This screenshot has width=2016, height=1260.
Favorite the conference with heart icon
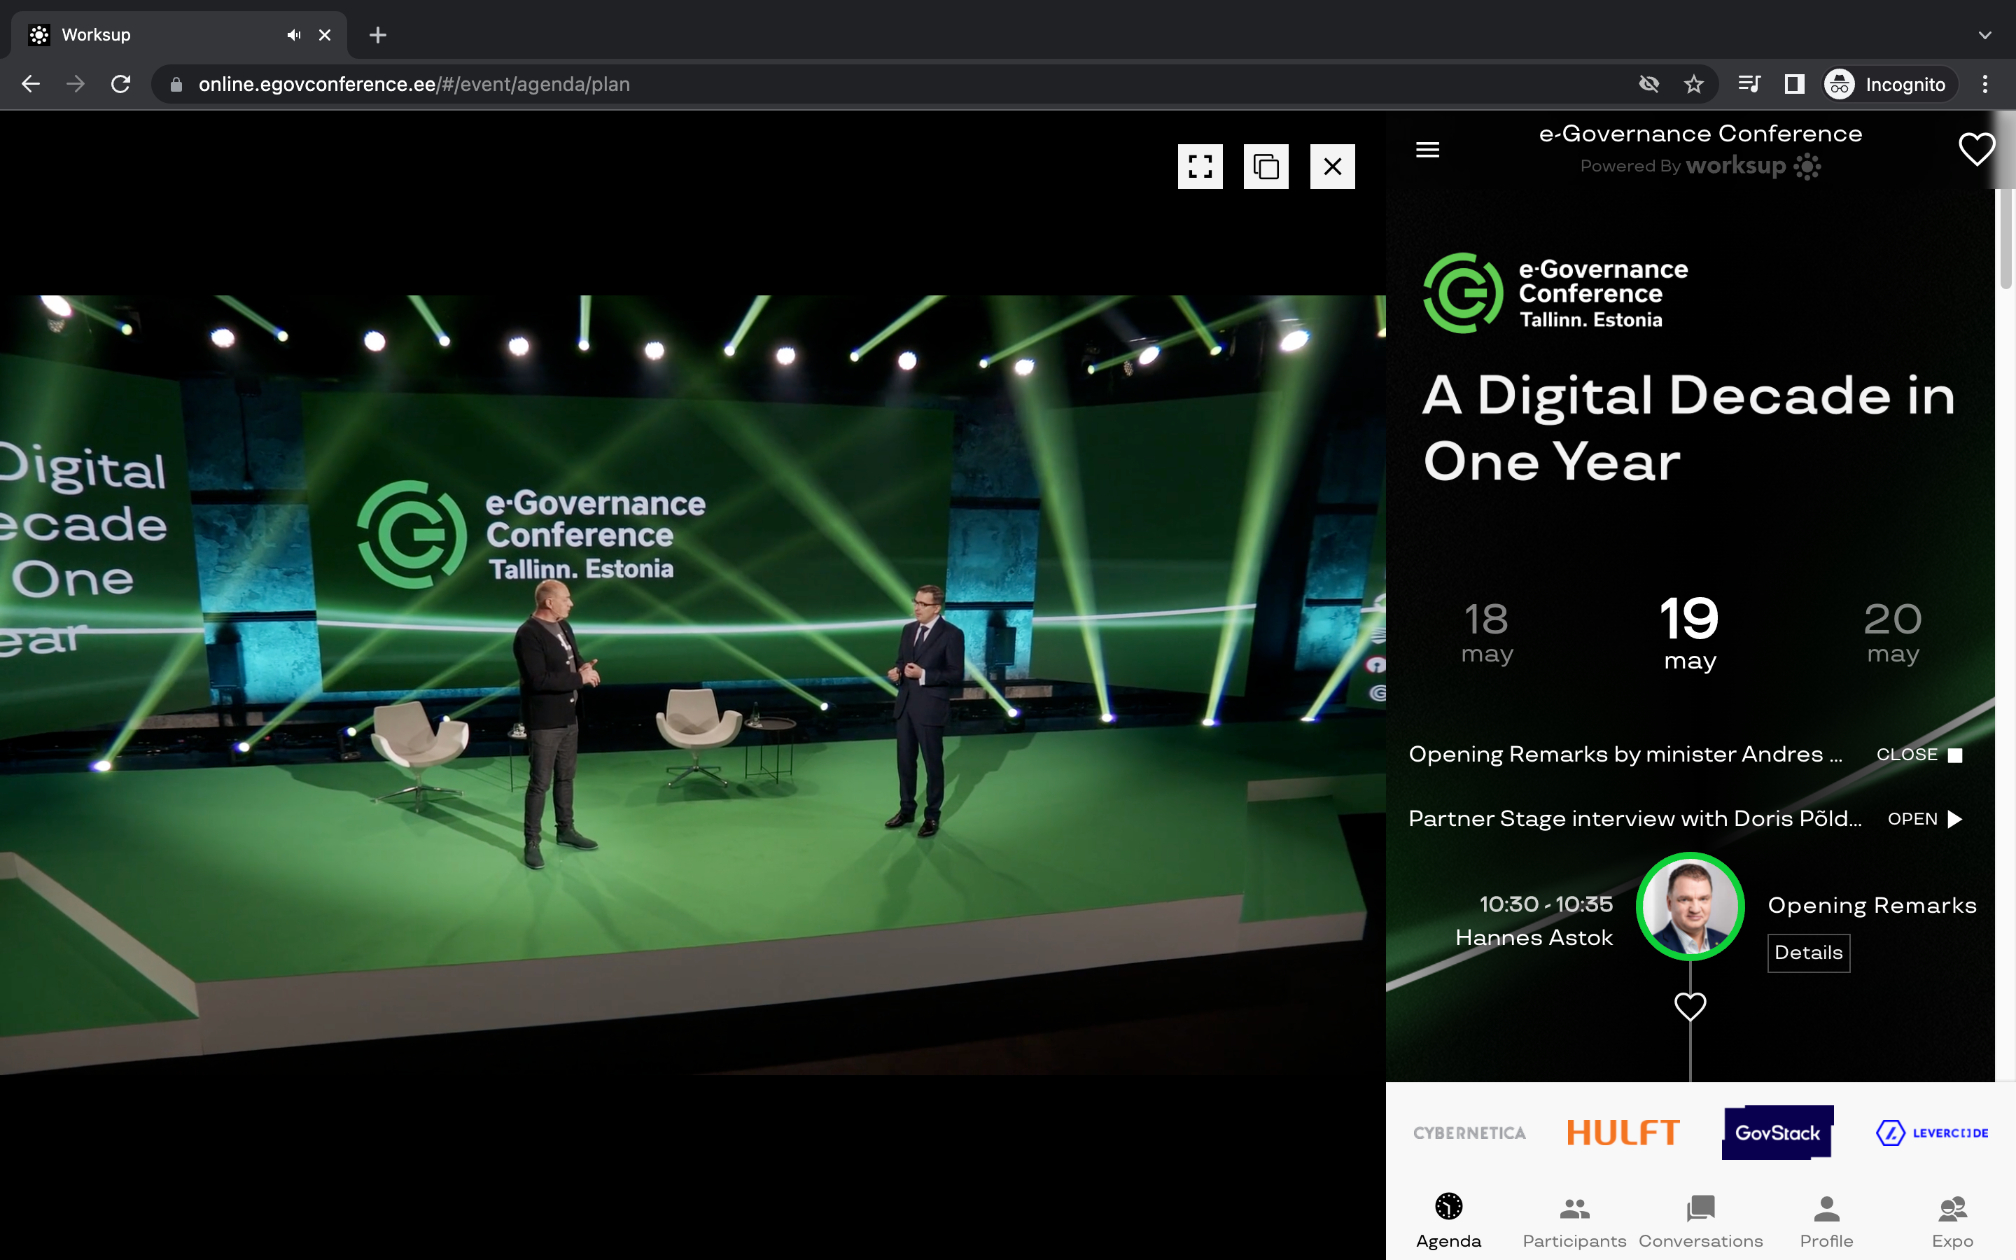pyautogui.click(x=1976, y=149)
